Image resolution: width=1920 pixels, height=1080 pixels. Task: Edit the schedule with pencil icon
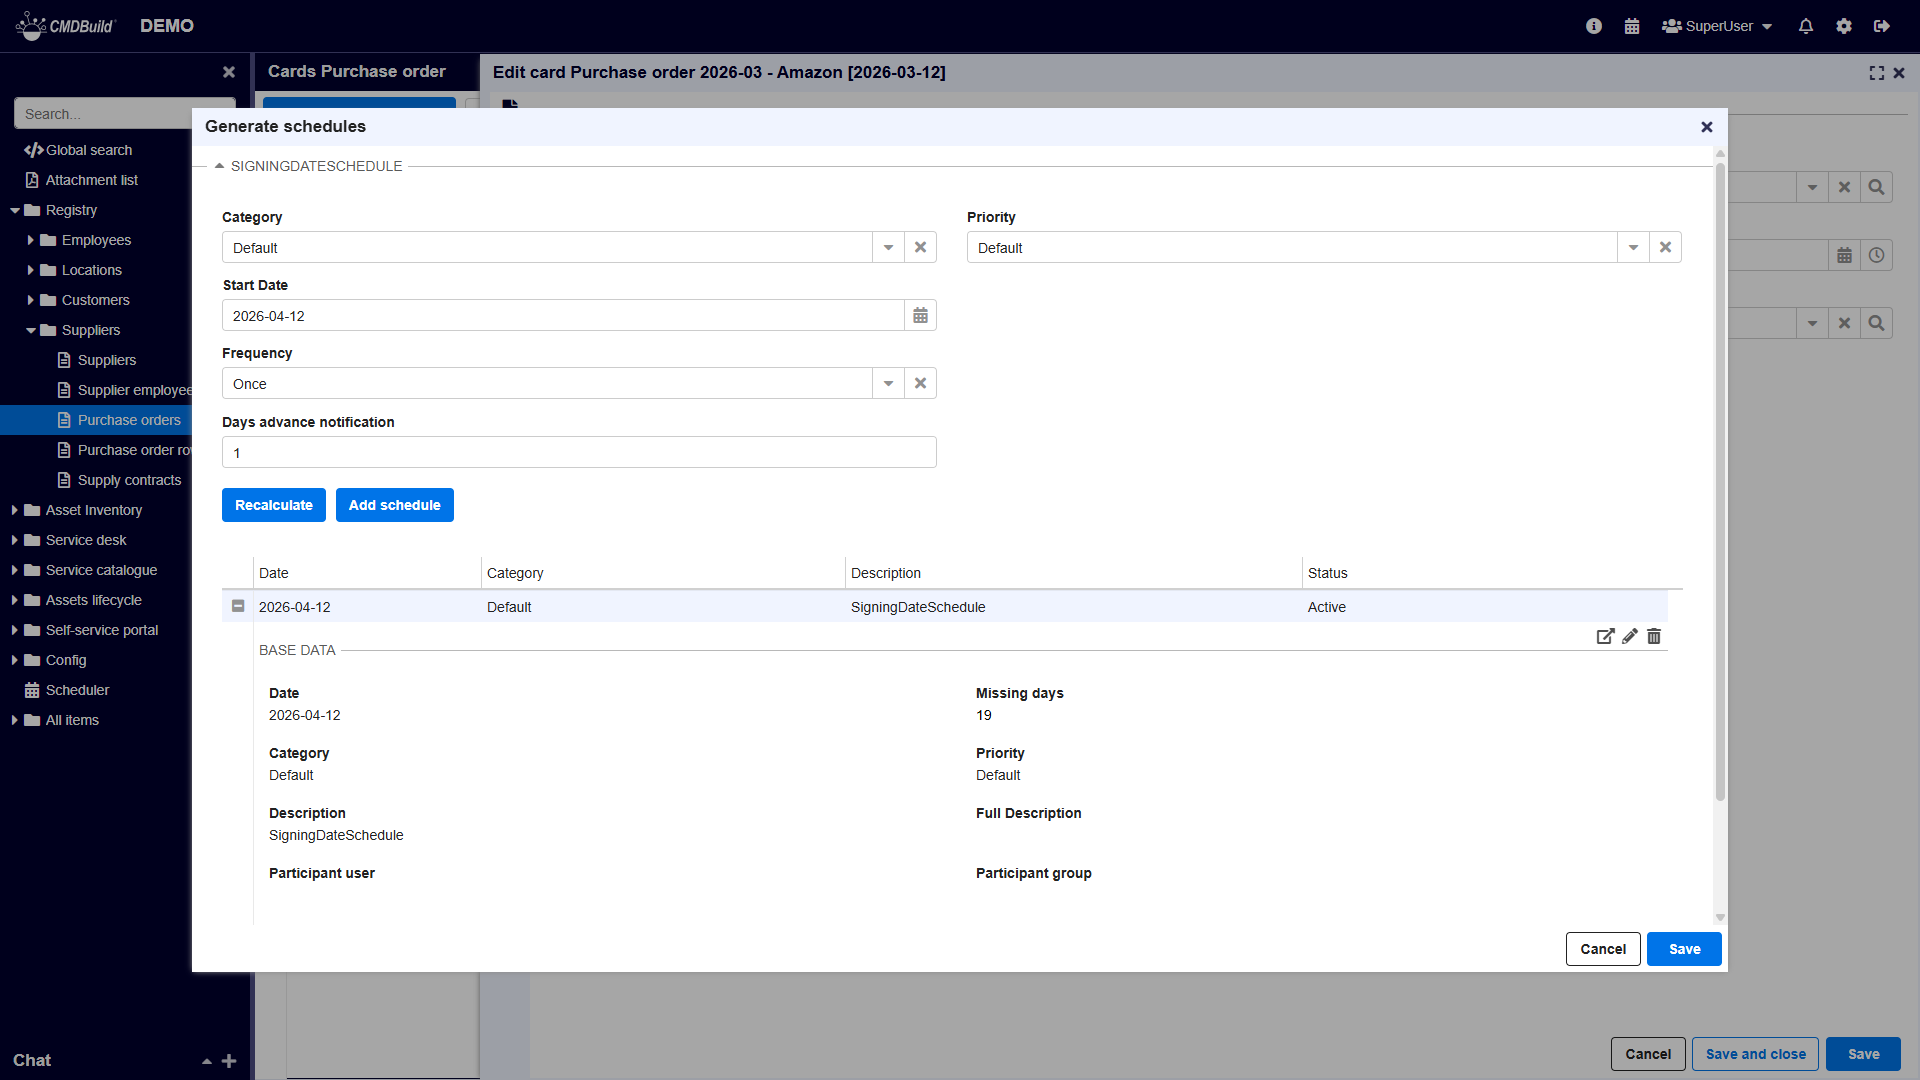(1630, 636)
